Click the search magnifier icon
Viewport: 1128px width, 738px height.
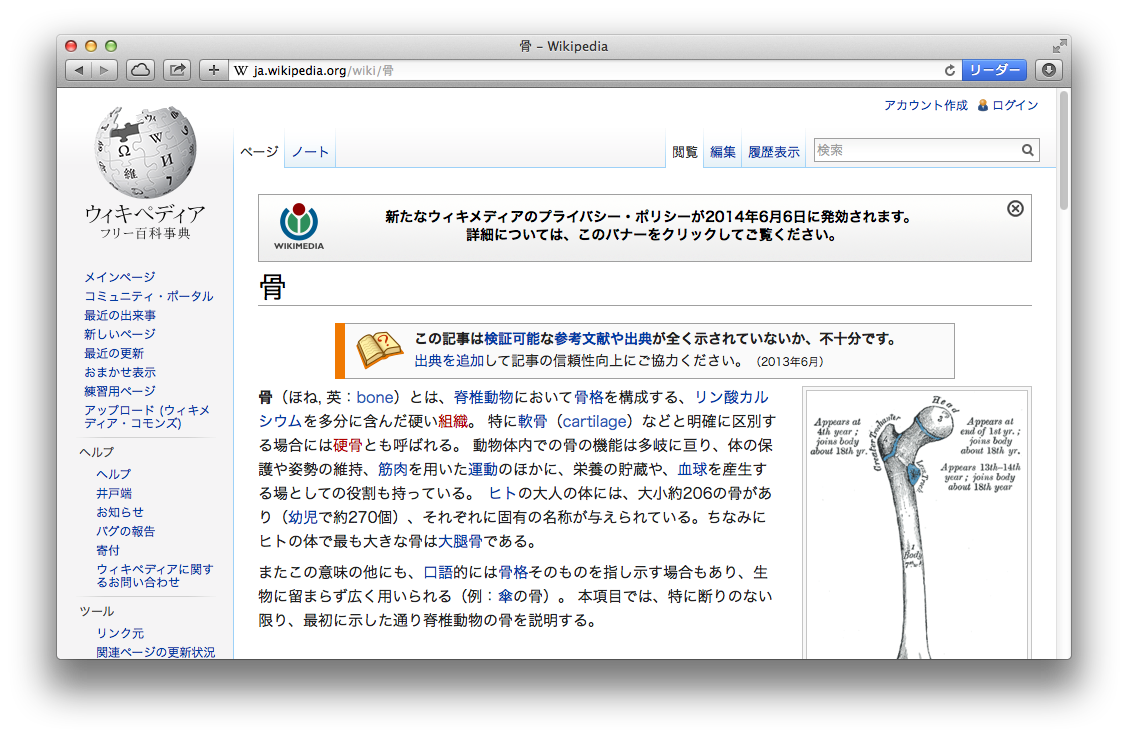(x=1027, y=150)
